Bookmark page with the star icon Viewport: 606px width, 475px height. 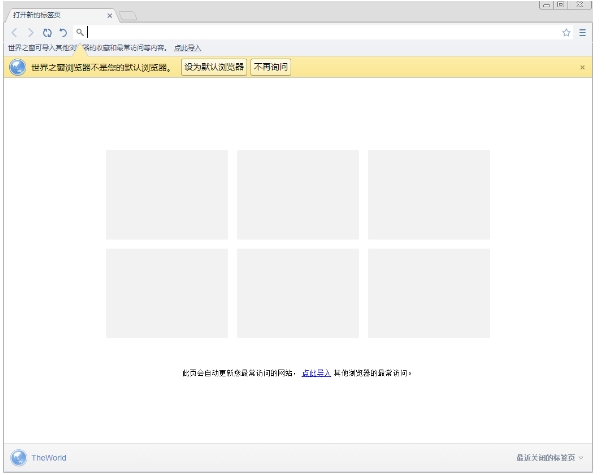click(566, 33)
